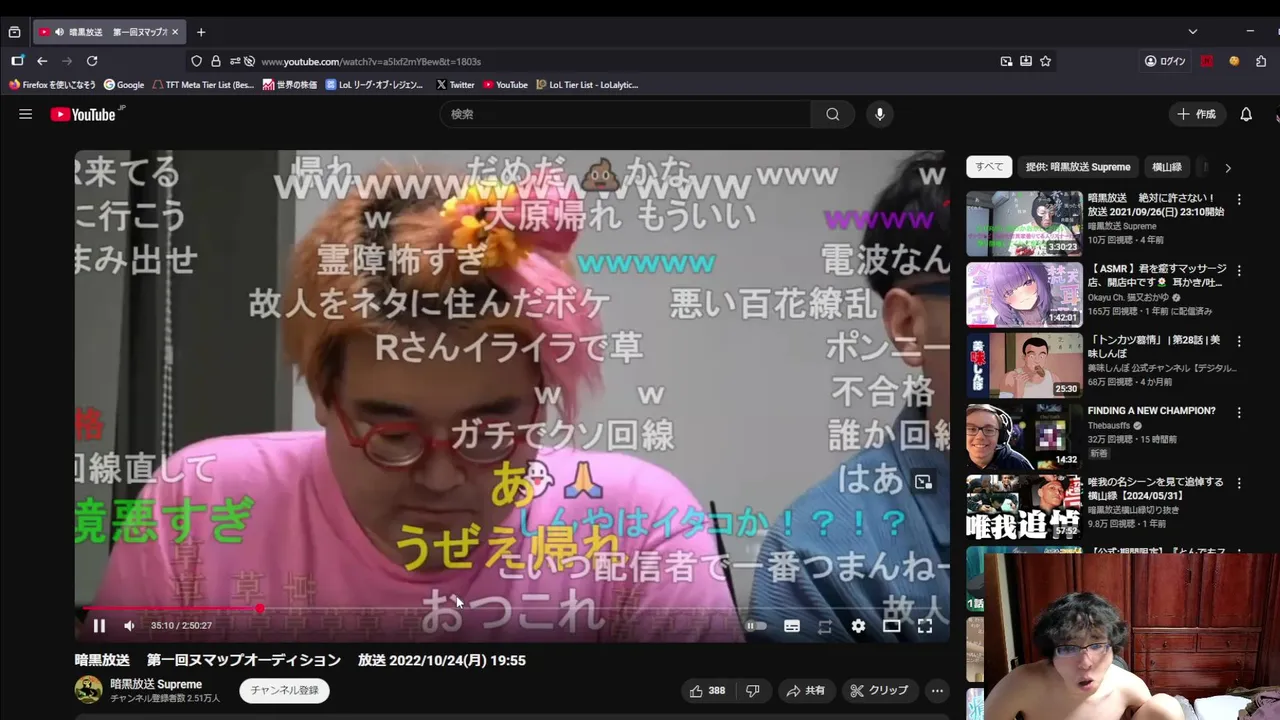Click the magnifier search button
Screen dimensions: 1280x720
[832, 114]
